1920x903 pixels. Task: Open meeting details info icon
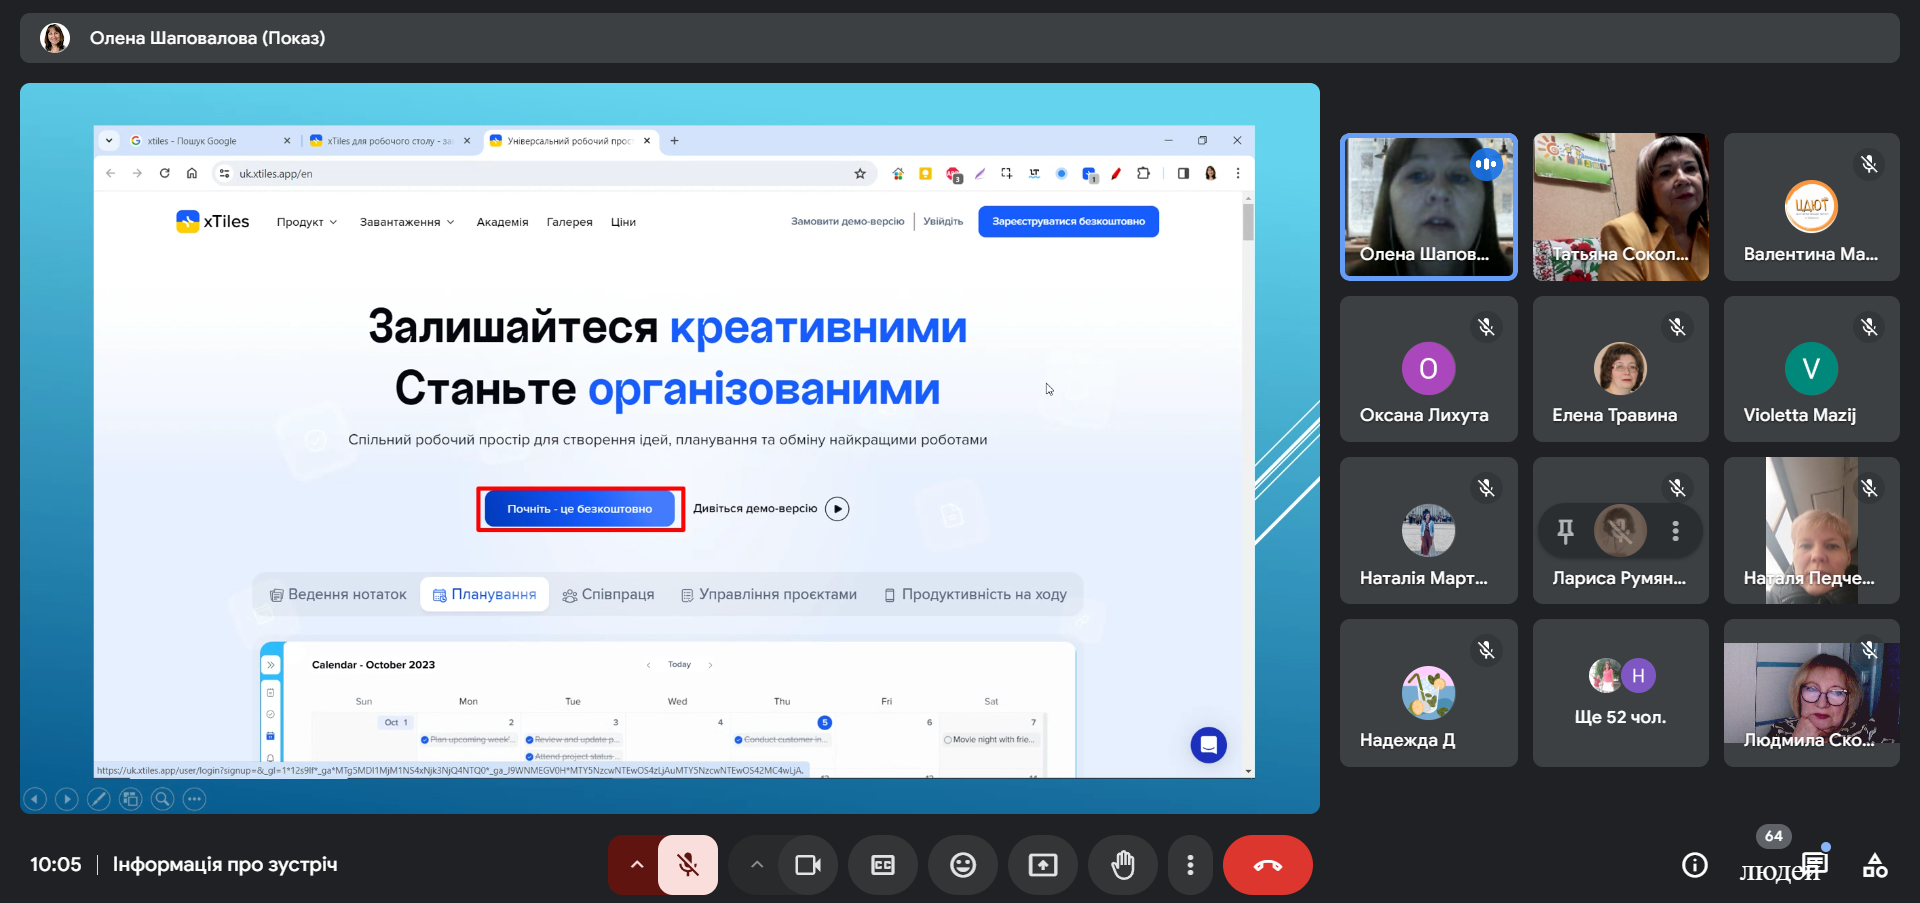point(1694,865)
